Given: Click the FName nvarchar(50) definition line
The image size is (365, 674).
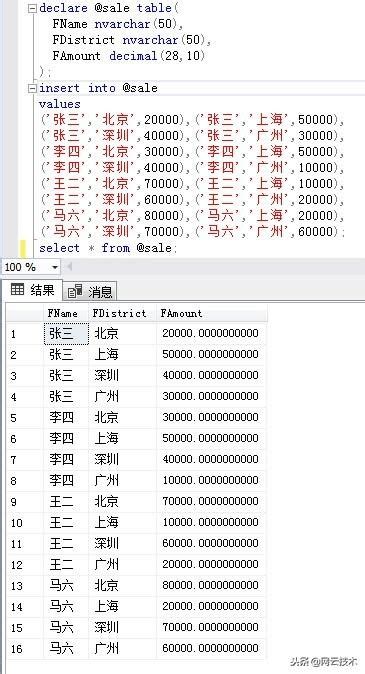Looking at the screenshot, I should pyautogui.click(x=118, y=24).
